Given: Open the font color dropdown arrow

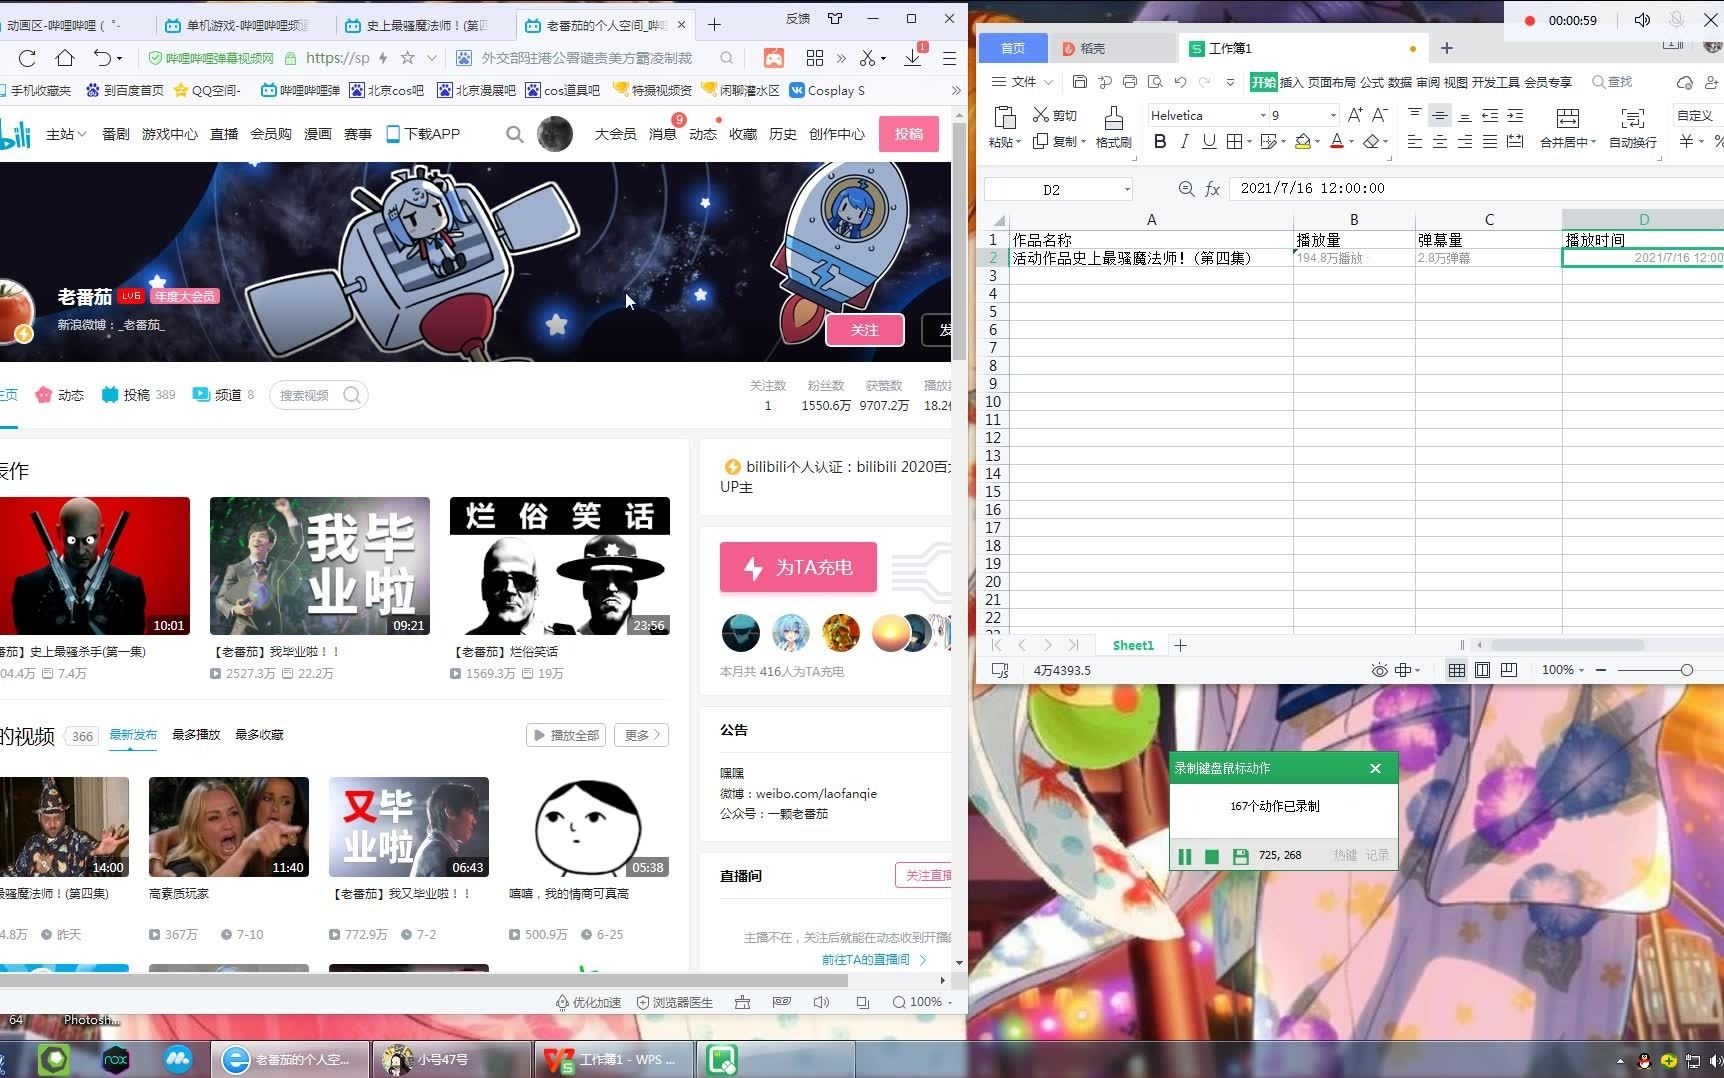Looking at the screenshot, I should (x=1350, y=142).
